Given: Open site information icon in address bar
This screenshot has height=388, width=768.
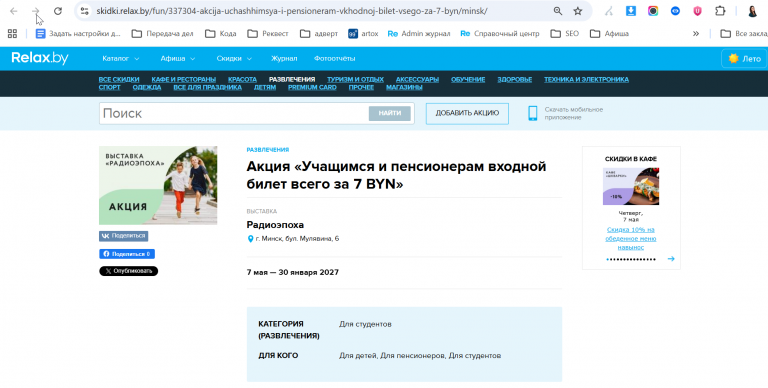Looking at the screenshot, I should pos(84,11).
